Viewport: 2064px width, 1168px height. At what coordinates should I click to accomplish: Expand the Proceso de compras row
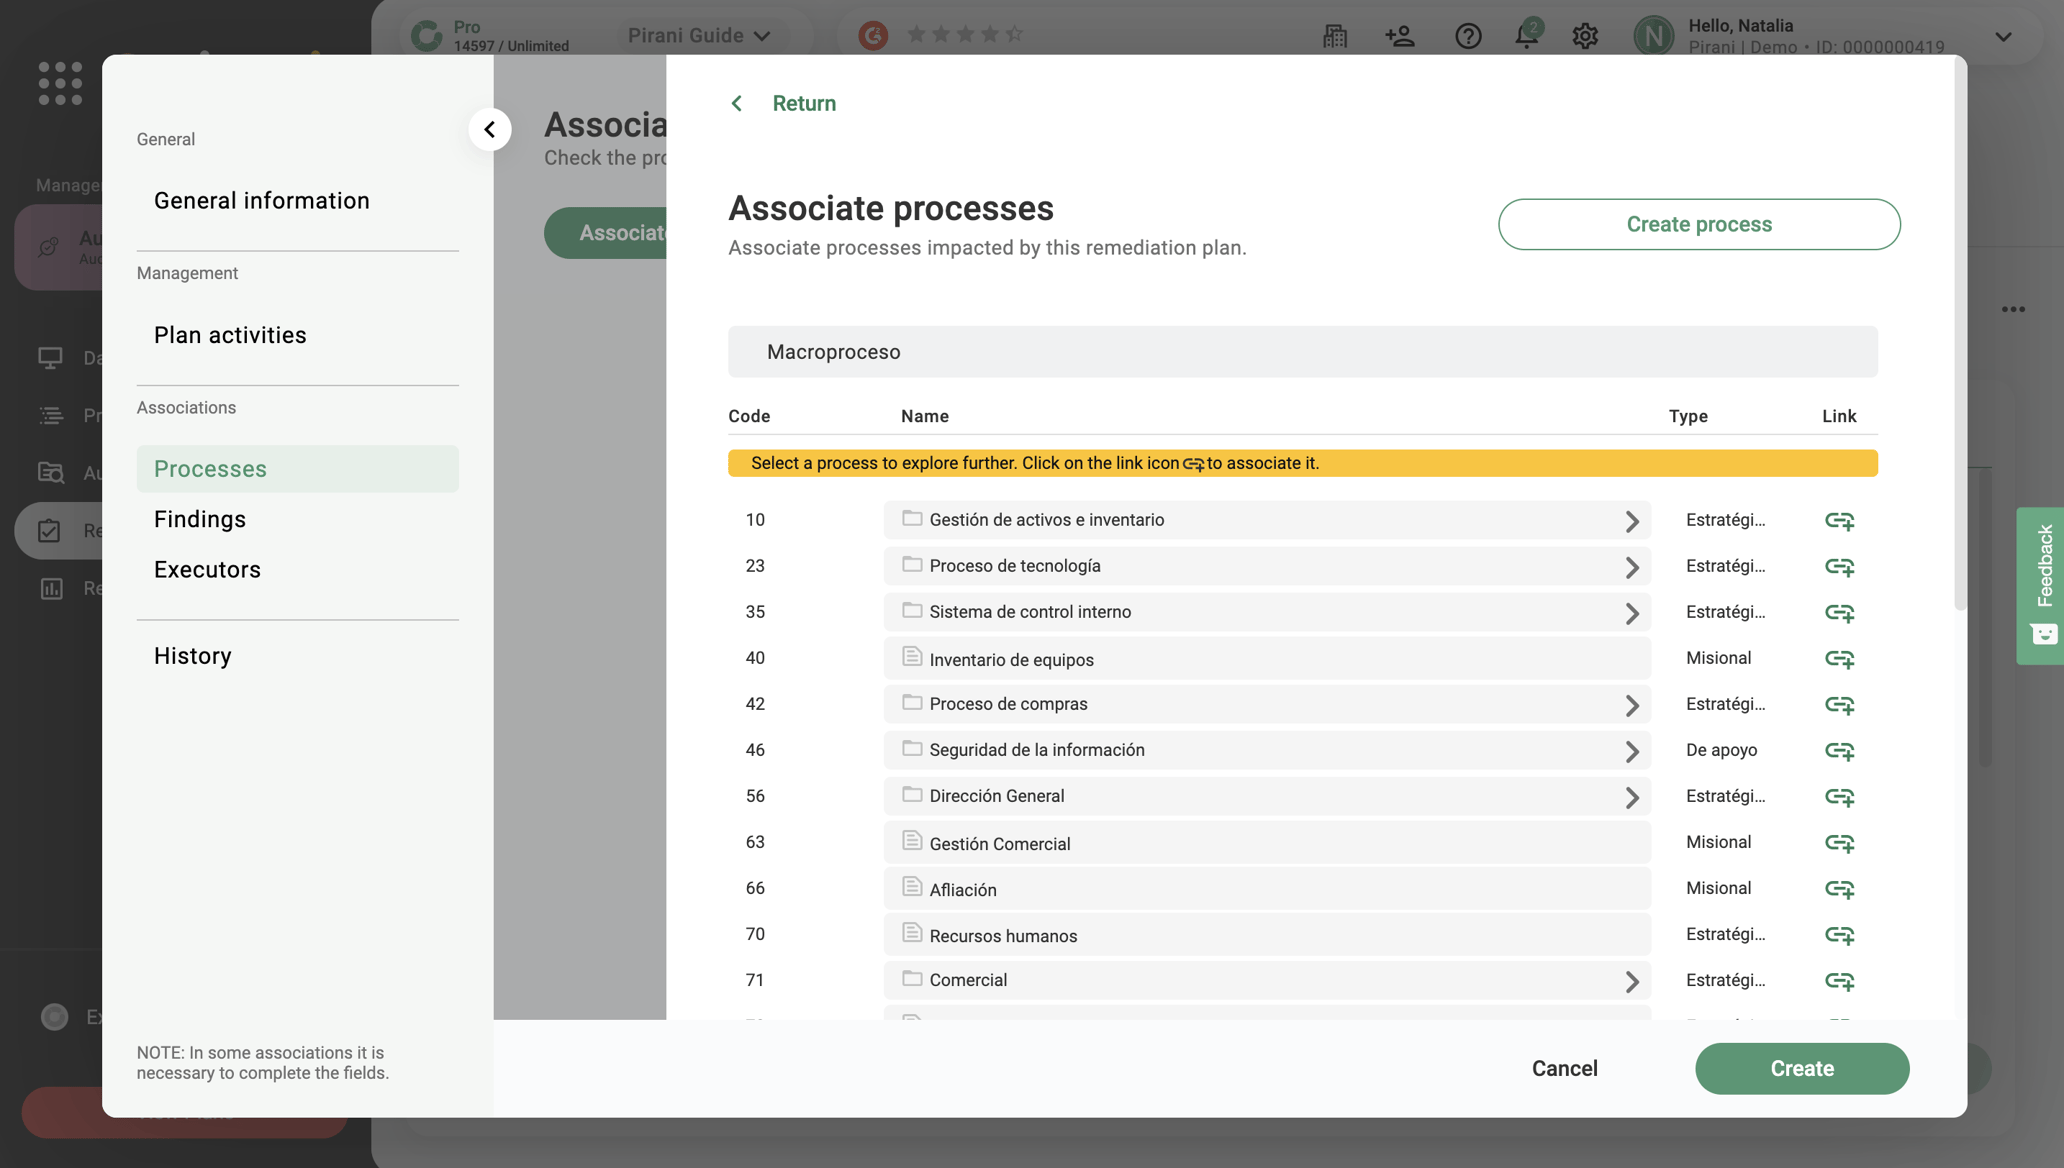click(x=1631, y=704)
